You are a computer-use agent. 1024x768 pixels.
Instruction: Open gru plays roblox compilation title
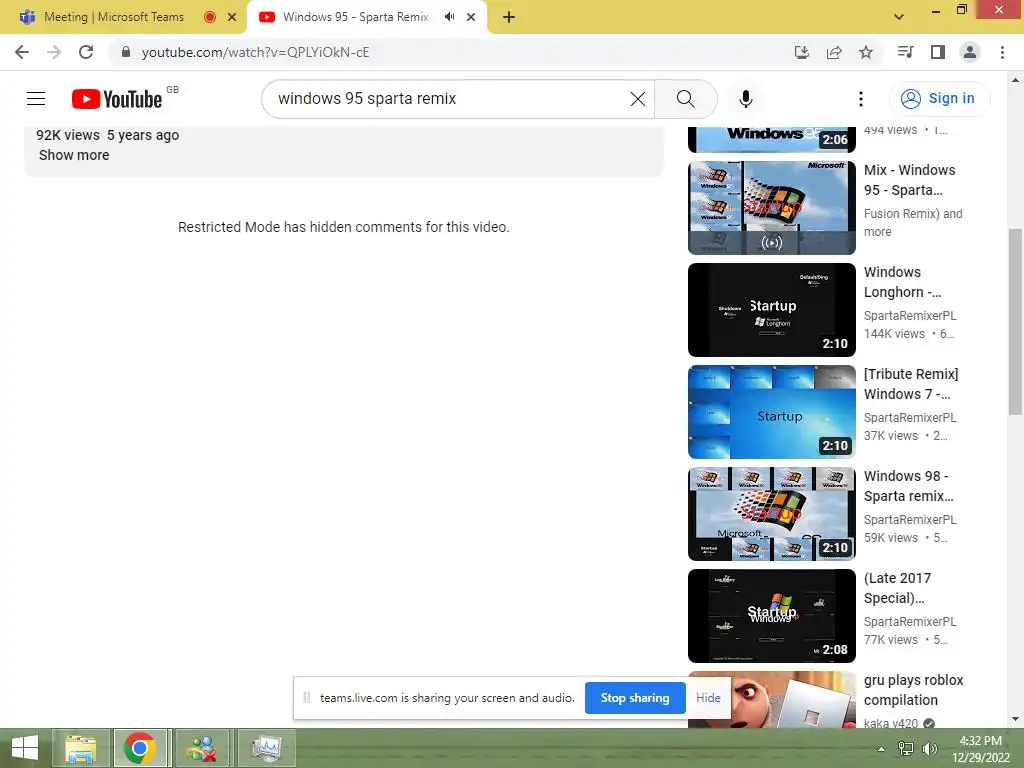click(x=913, y=690)
